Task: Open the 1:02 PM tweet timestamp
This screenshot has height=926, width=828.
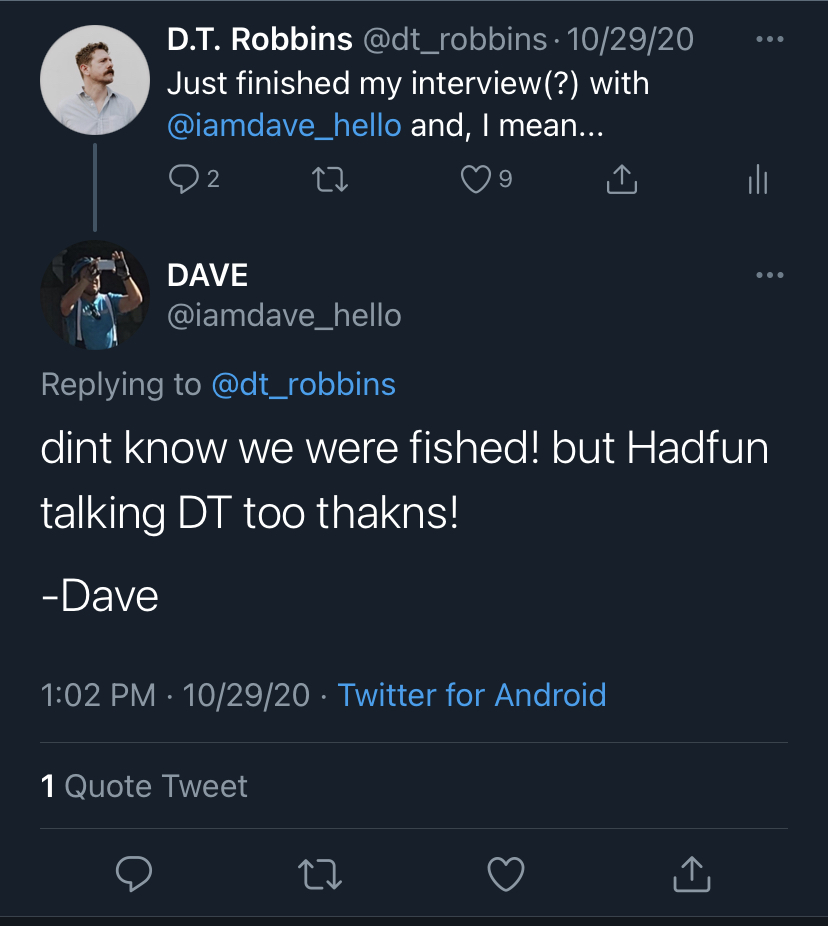Action: 98,695
